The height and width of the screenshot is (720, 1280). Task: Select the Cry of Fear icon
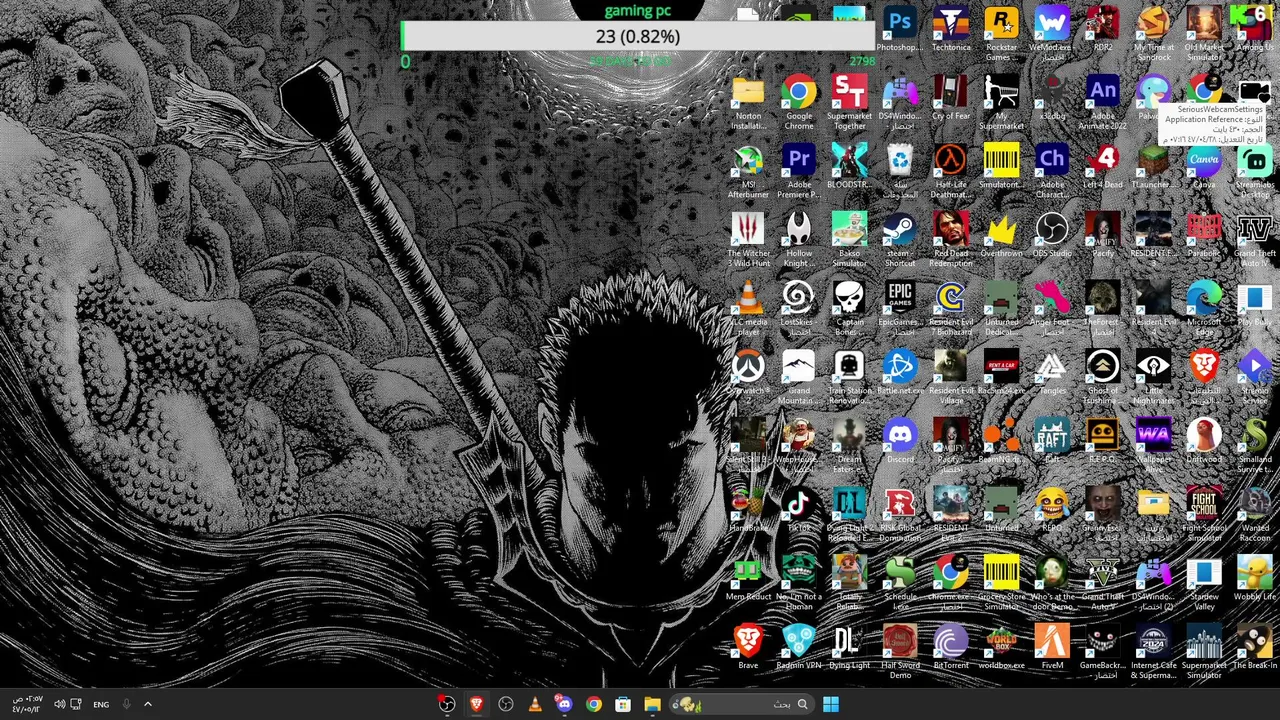pos(951,99)
